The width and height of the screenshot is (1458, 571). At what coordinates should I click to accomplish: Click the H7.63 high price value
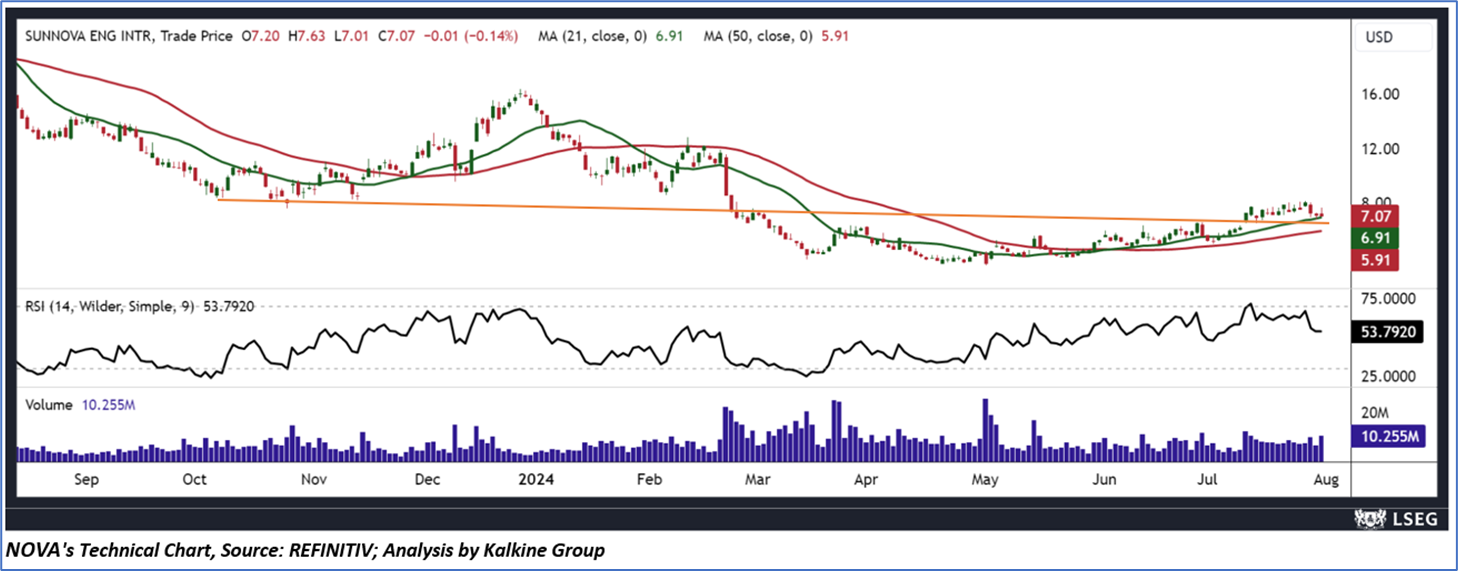tap(305, 36)
